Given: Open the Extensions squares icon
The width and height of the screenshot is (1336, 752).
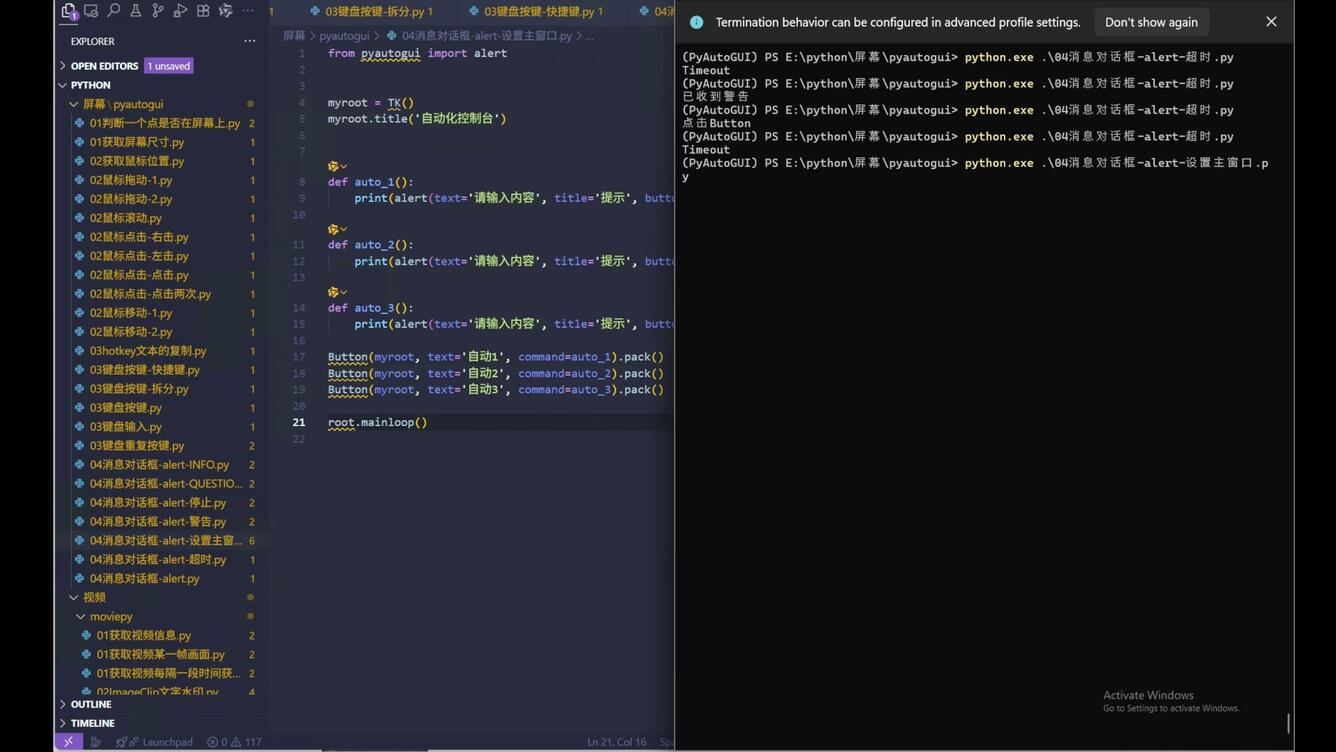Looking at the screenshot, I should click(x=203, y=11).
